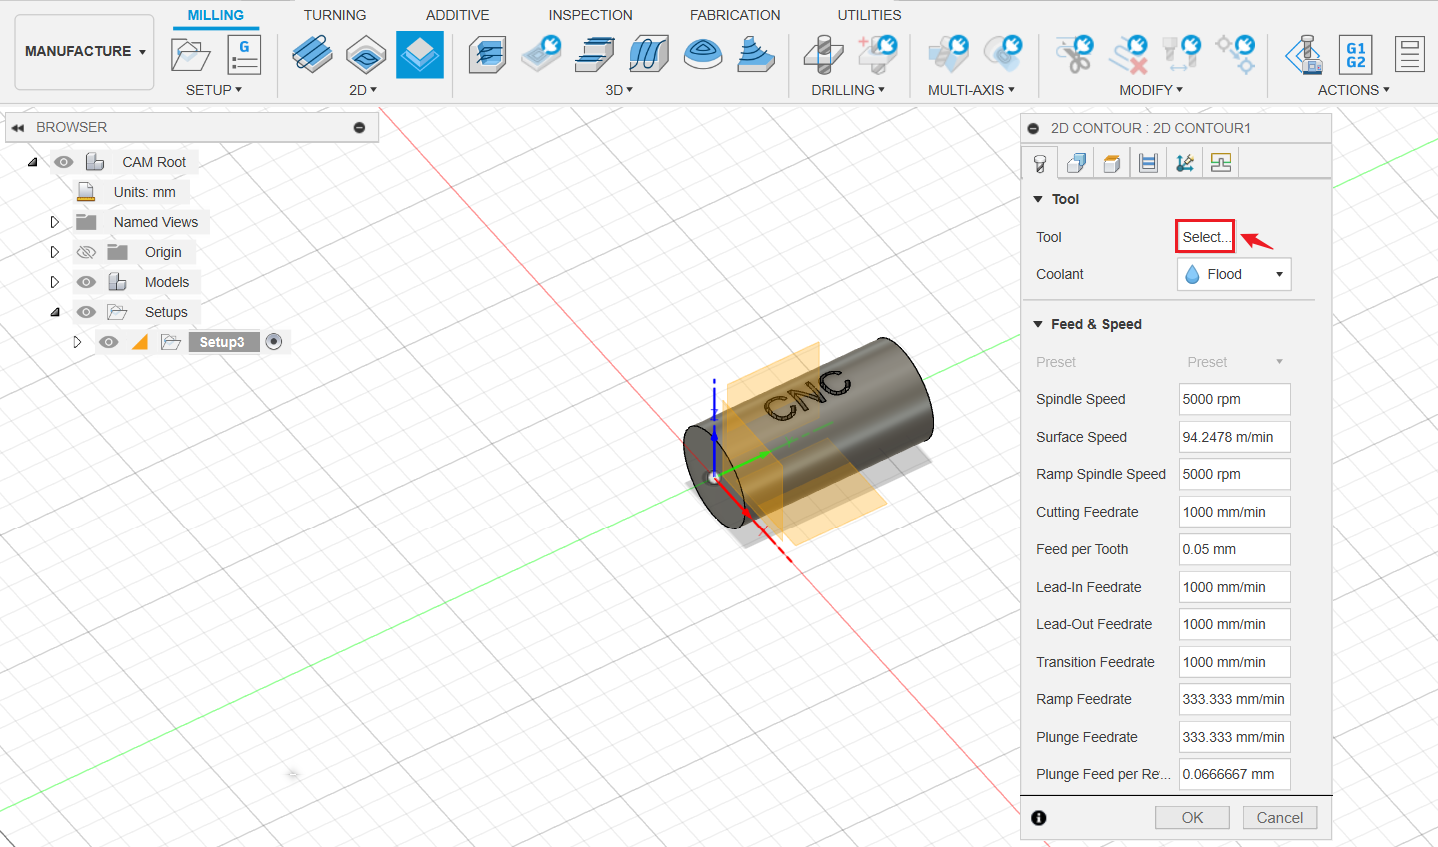
Task: Click inside the Spindle Speed input field
Action: tap(1233, 399)
